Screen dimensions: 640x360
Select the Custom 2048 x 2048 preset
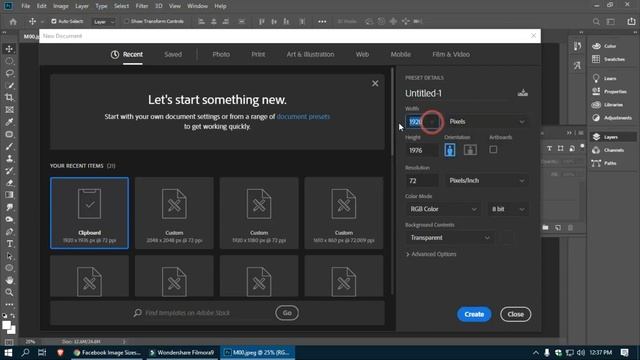click(x=174, y=213)
